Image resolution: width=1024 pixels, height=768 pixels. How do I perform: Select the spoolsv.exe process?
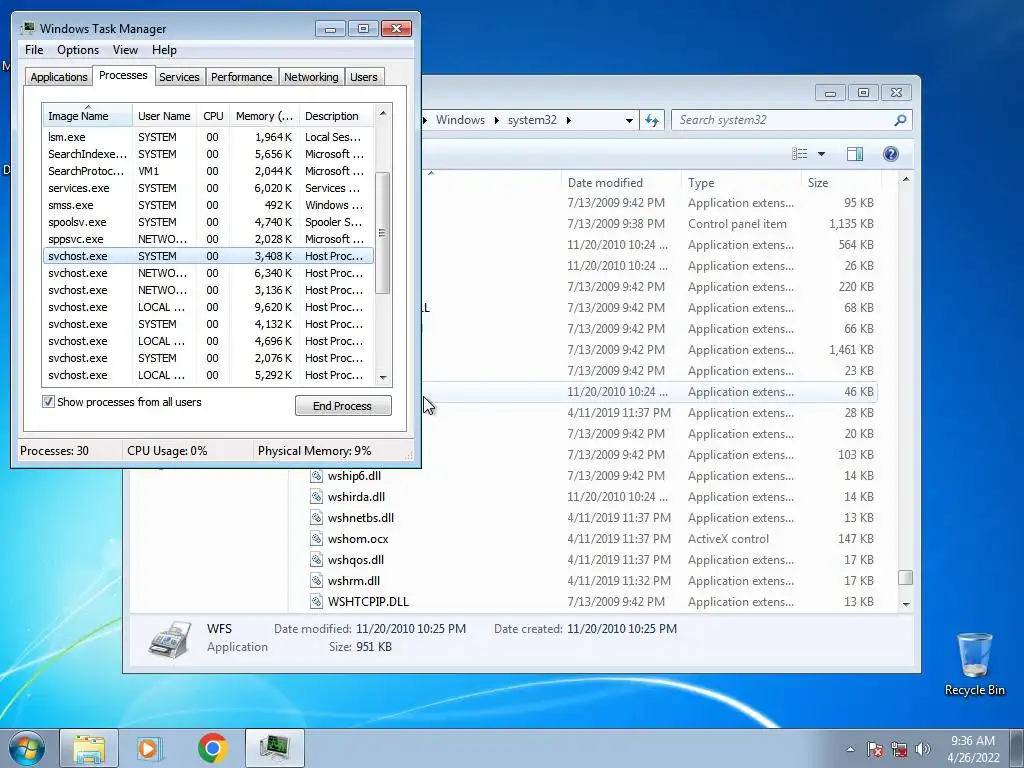pyautogui.click(x=208, y=222)
